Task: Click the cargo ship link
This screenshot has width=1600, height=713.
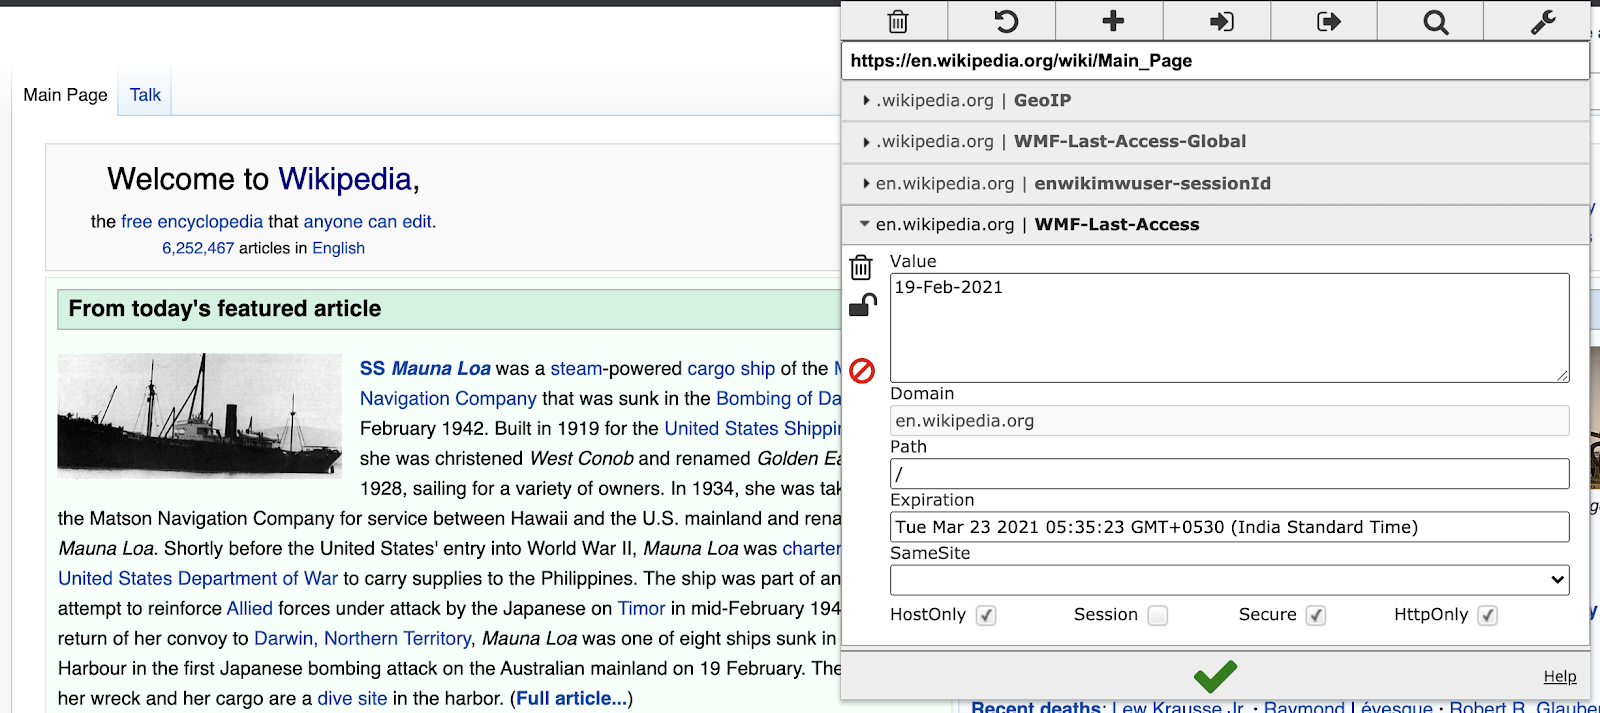Action: pos(731,369)
